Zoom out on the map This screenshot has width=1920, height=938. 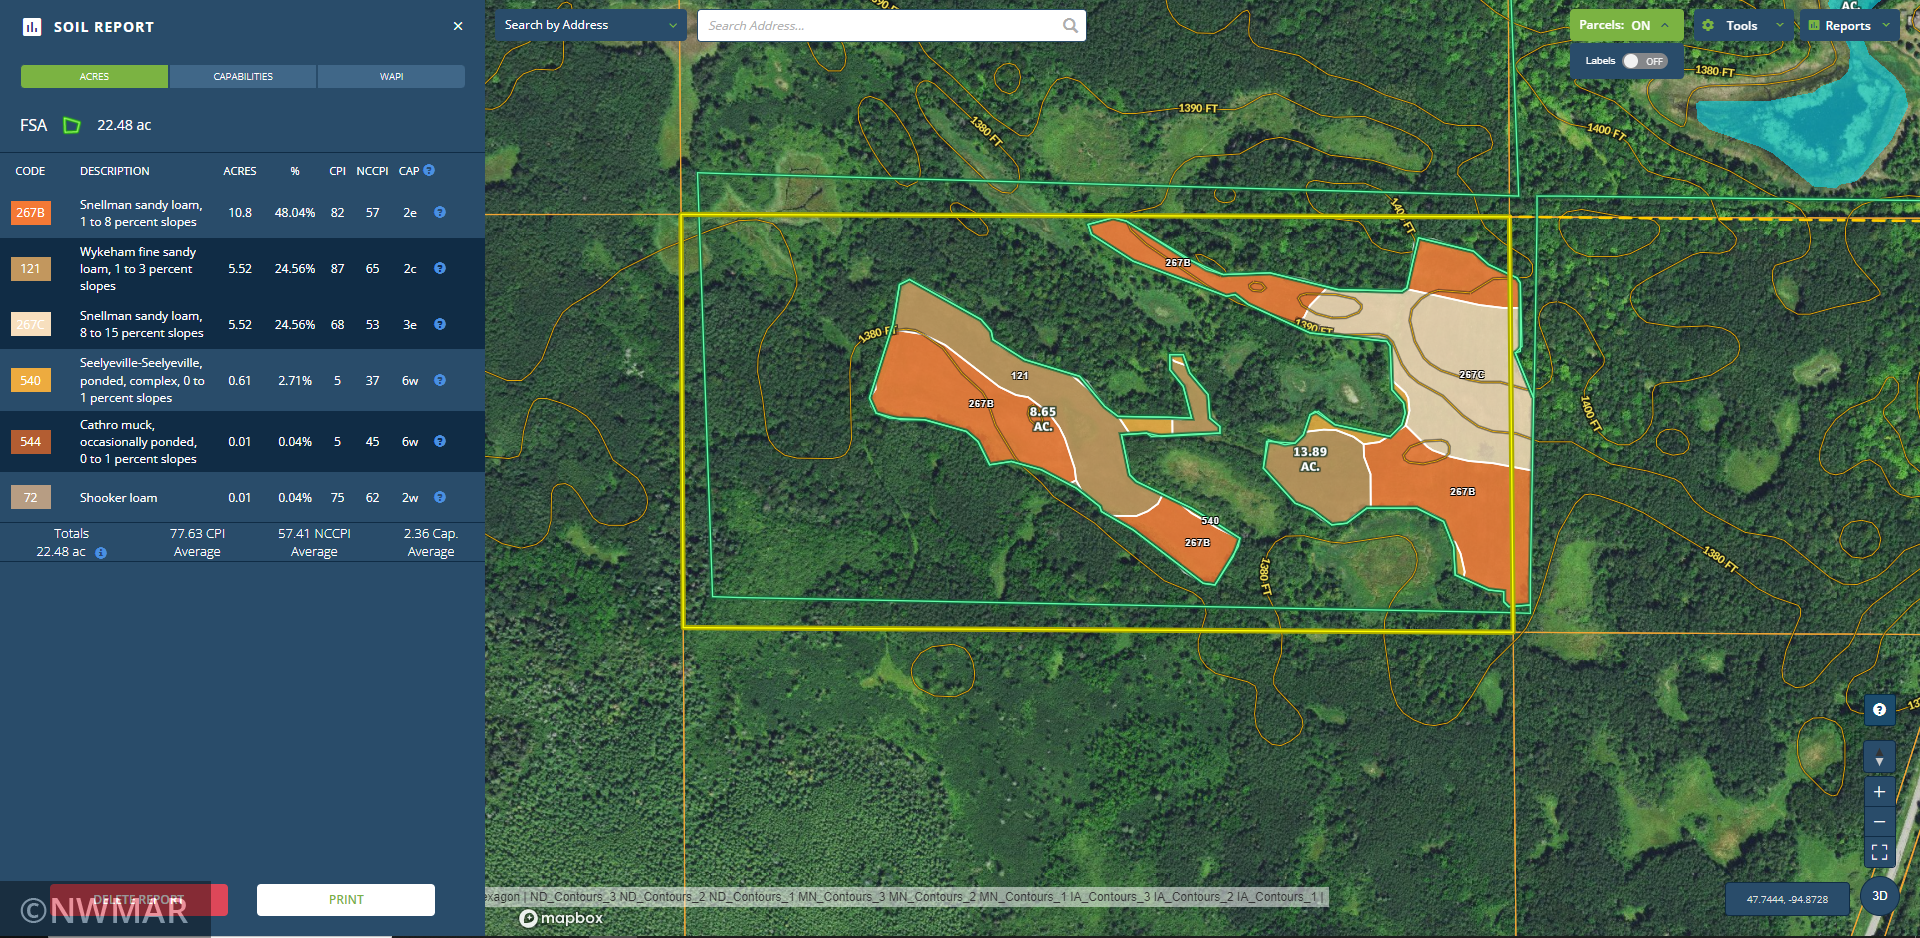(1879, 822)
